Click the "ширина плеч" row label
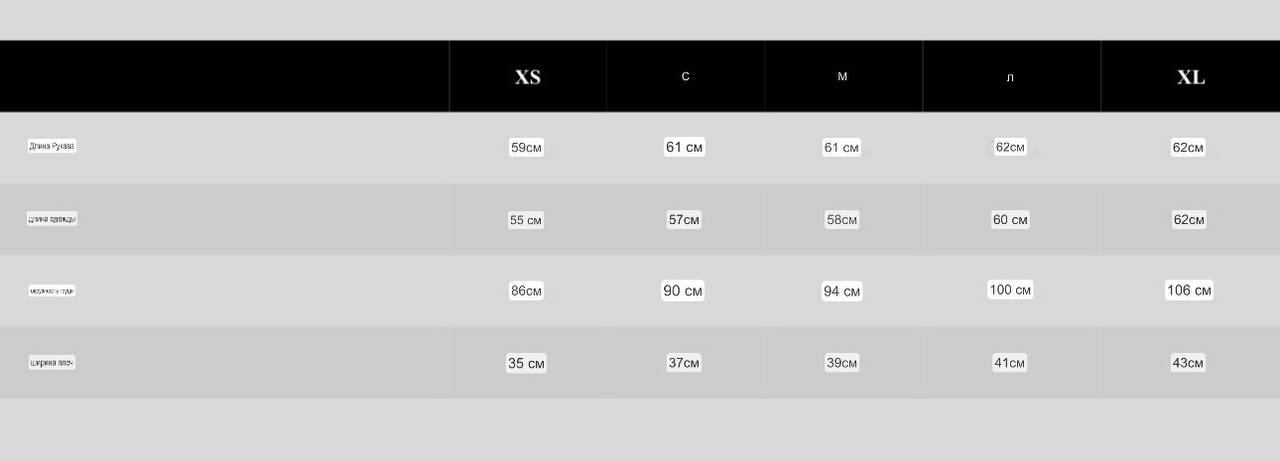 tap(52, 362)
